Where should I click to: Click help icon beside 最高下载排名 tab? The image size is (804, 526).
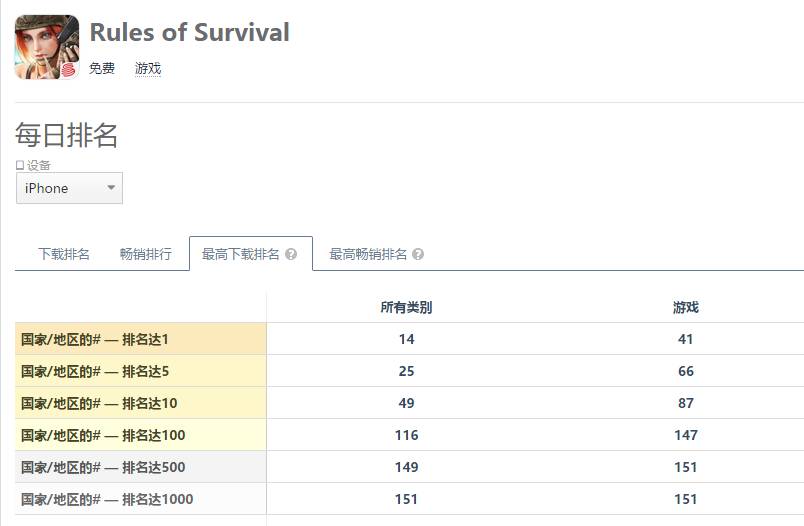pos(291,255)
